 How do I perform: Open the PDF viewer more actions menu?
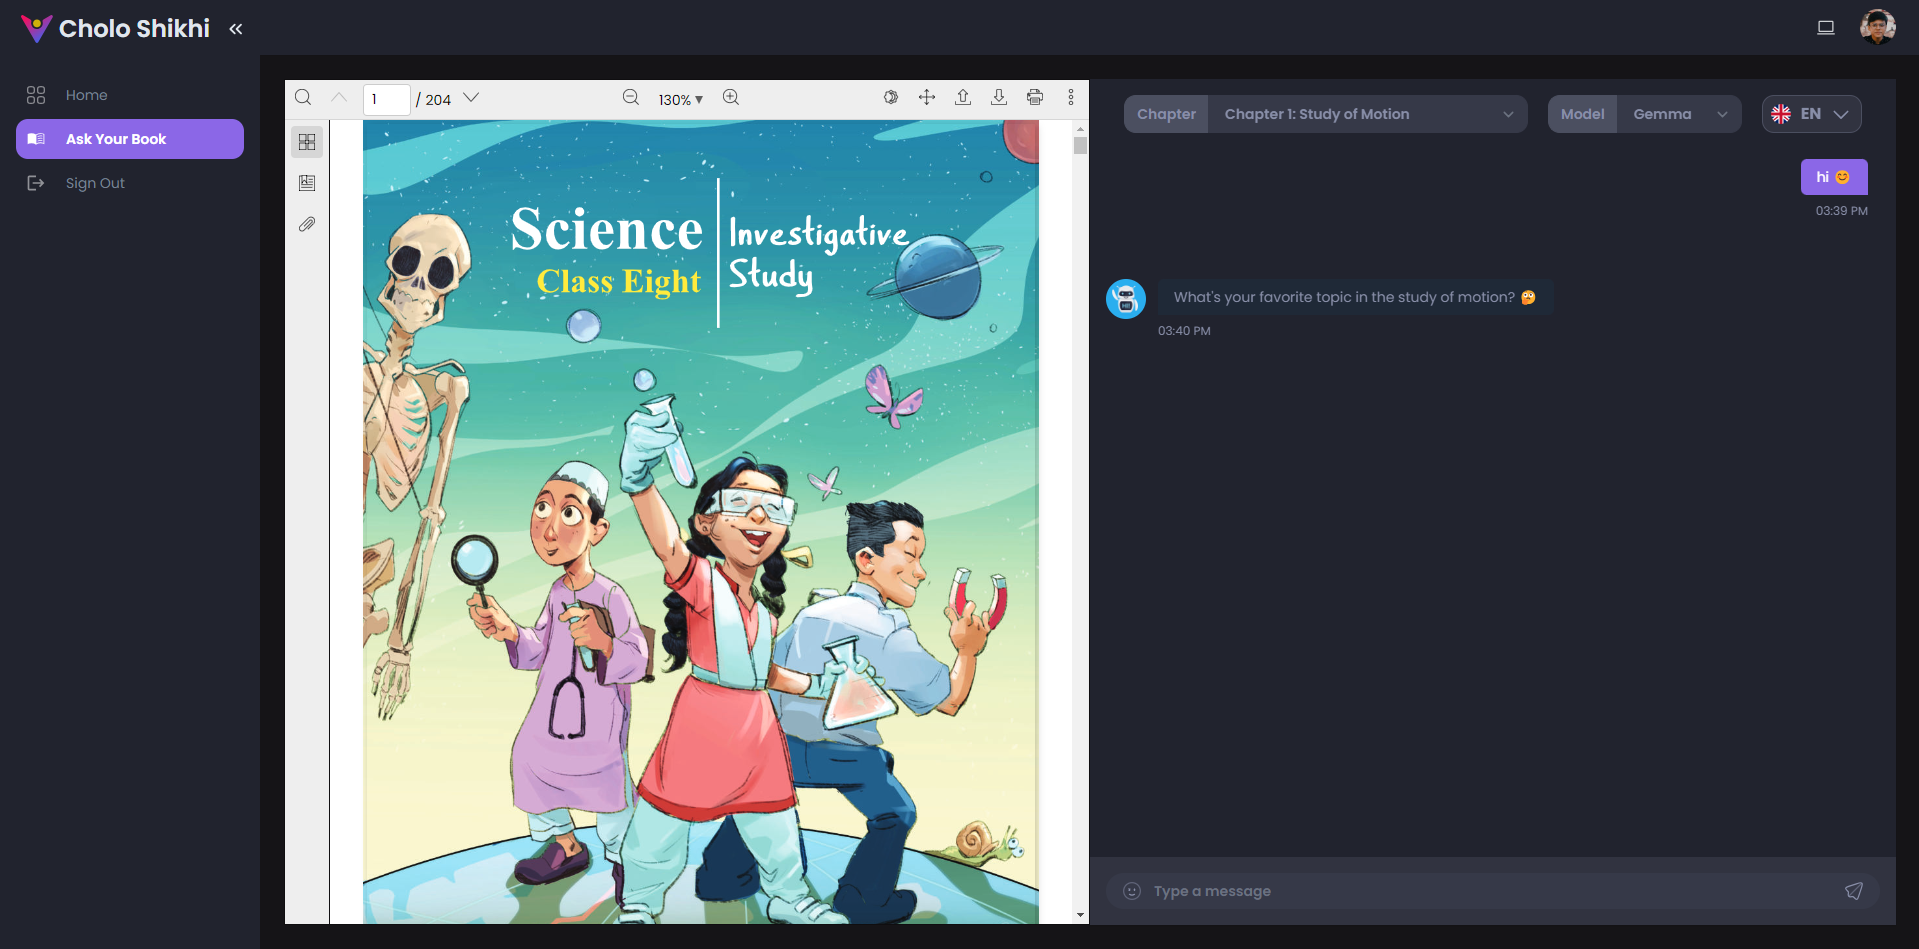[x=1071, y=98]
